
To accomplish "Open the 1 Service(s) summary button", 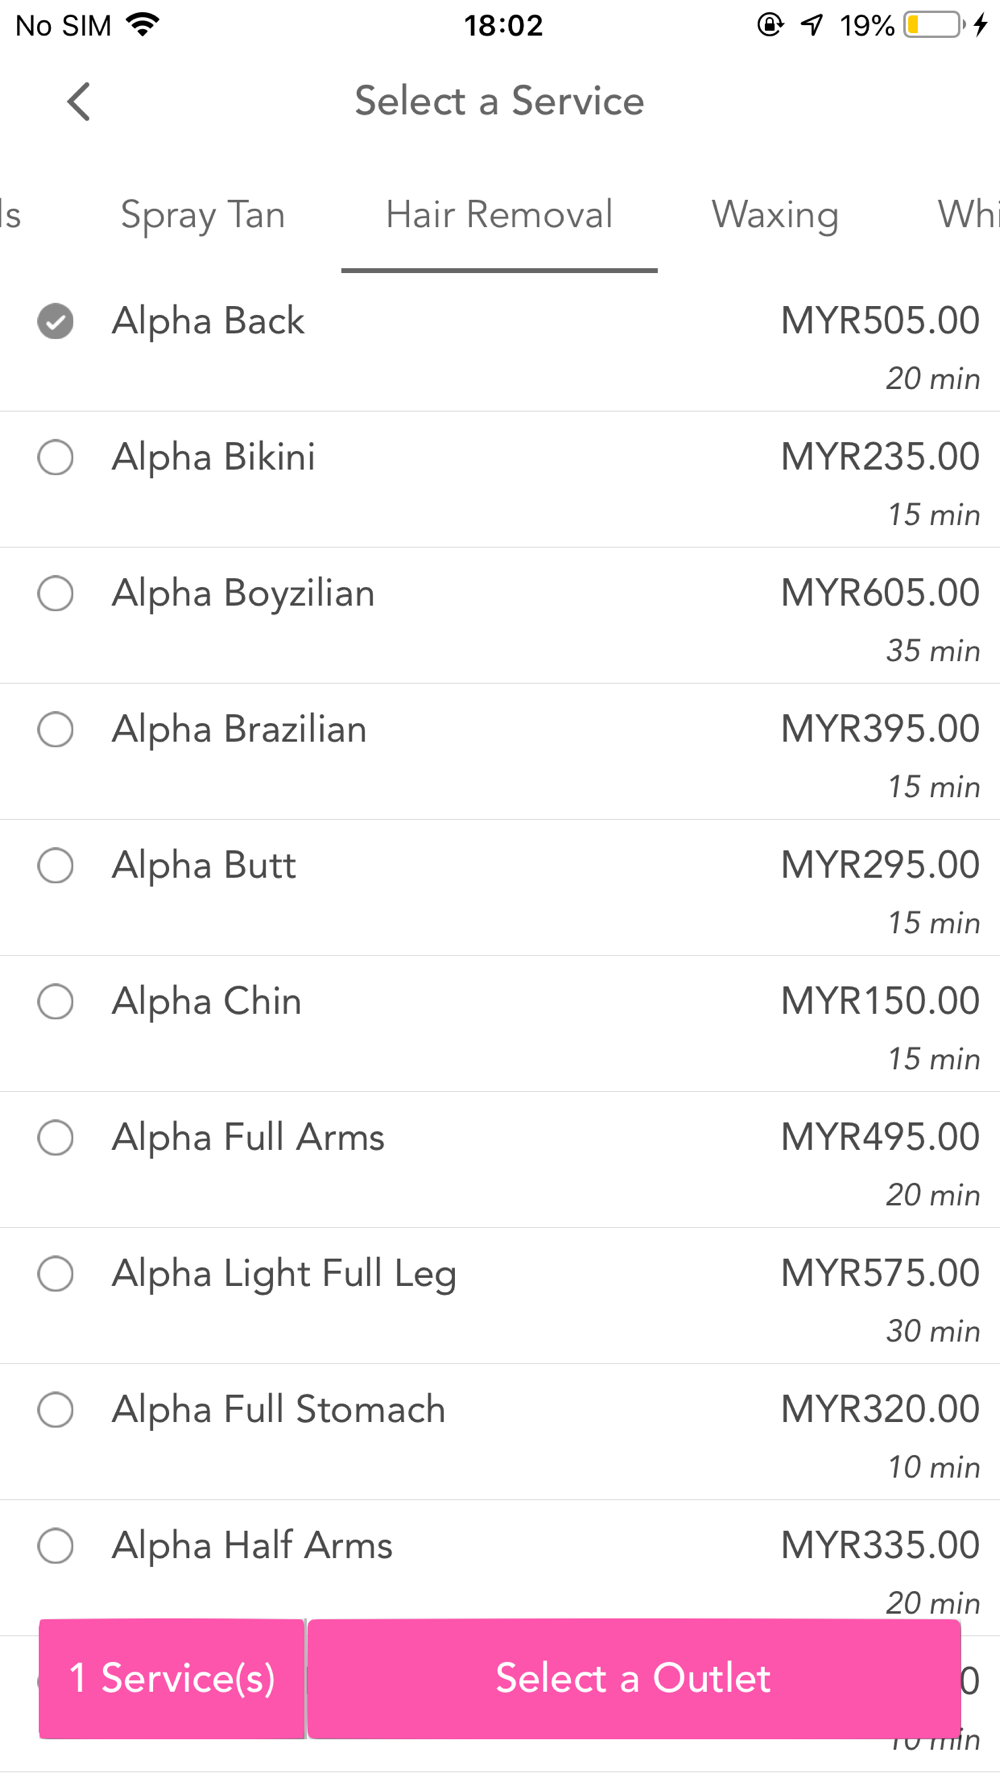I will pyautogui.click(x=172, y=1678).
